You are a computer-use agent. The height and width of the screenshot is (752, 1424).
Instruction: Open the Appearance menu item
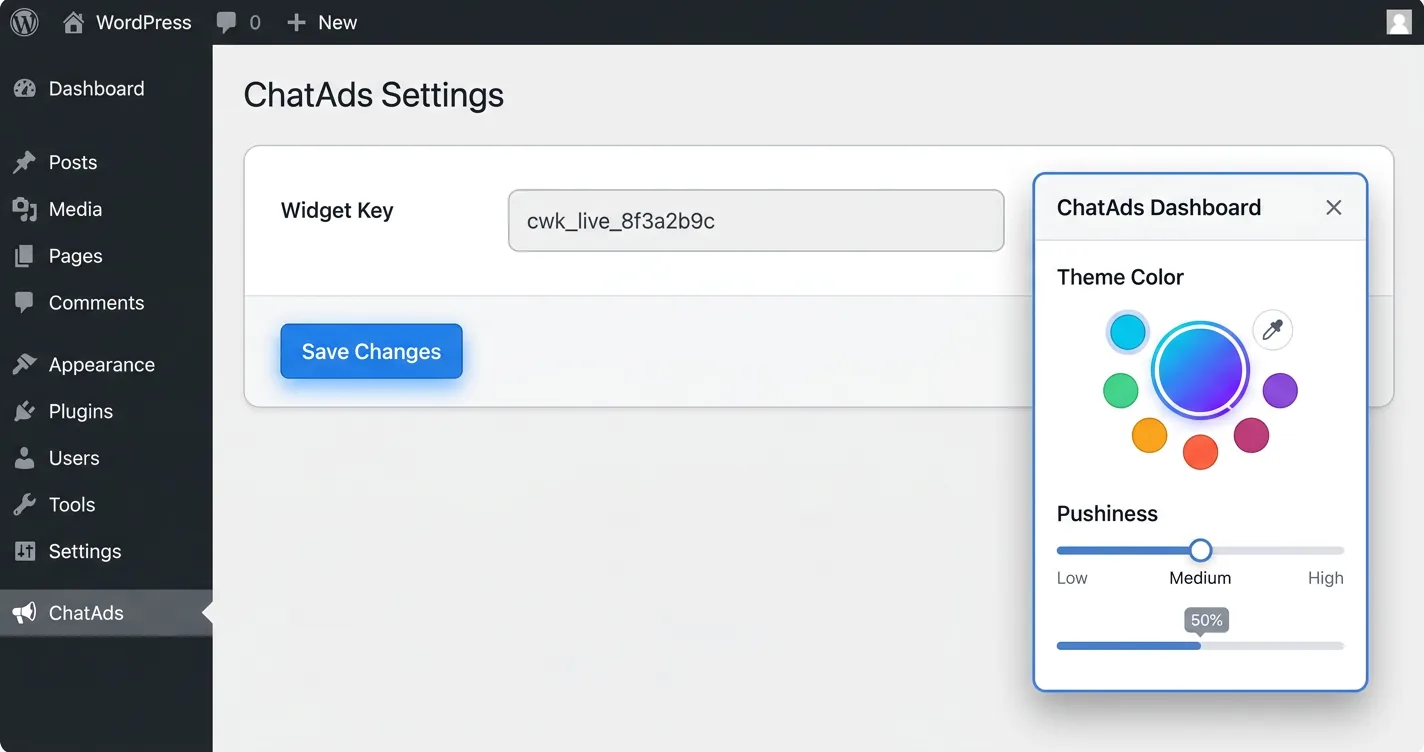click(x=106, y=364)
